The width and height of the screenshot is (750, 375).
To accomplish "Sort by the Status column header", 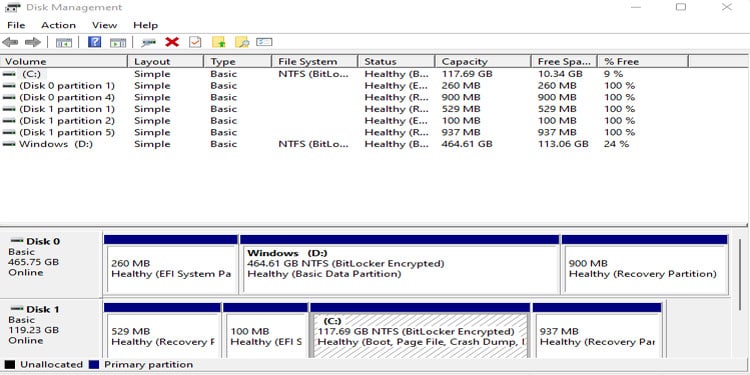I will (x=397, y=62).
